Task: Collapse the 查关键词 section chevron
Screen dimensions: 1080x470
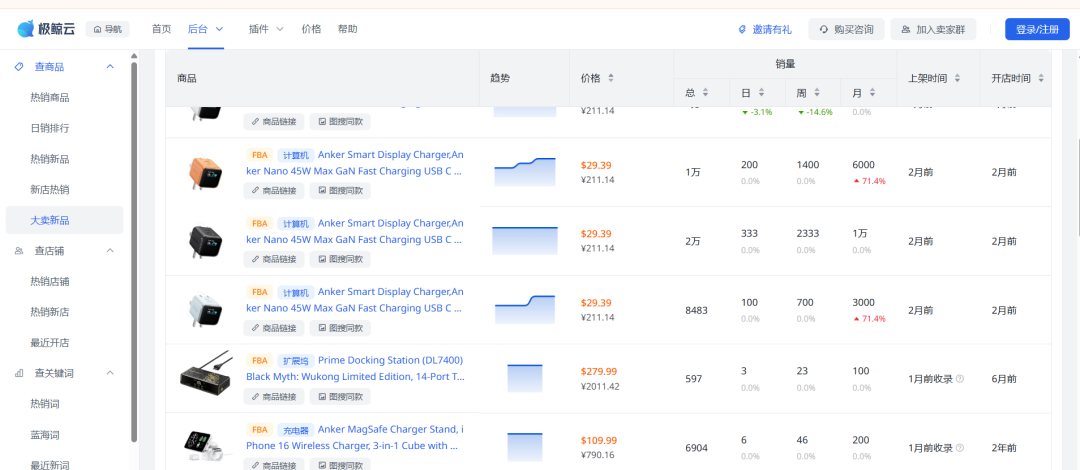Action: (110, 373)
